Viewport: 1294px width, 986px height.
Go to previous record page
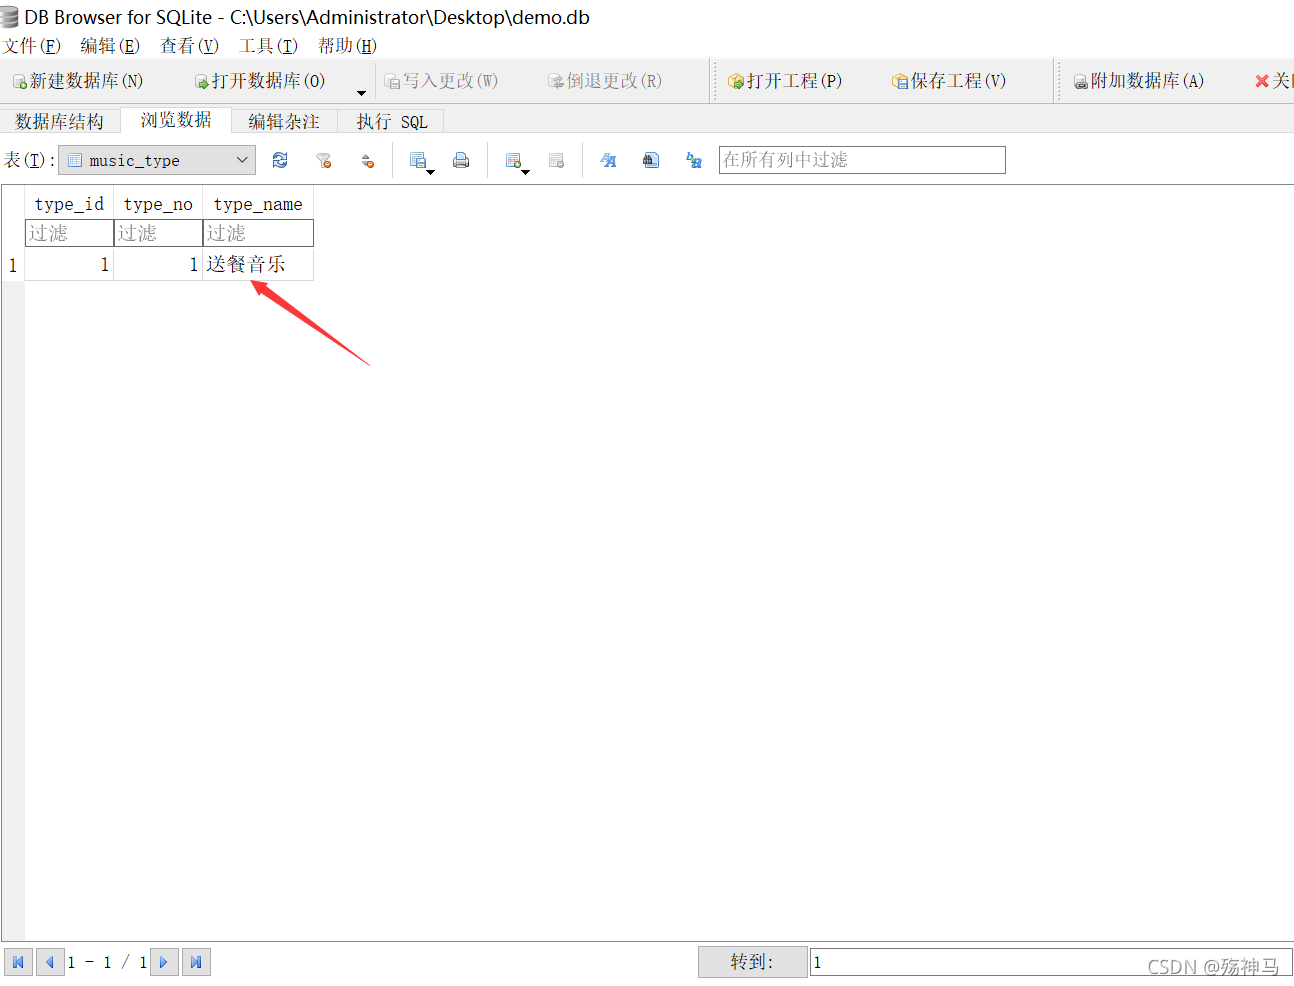tap(50, 962)
